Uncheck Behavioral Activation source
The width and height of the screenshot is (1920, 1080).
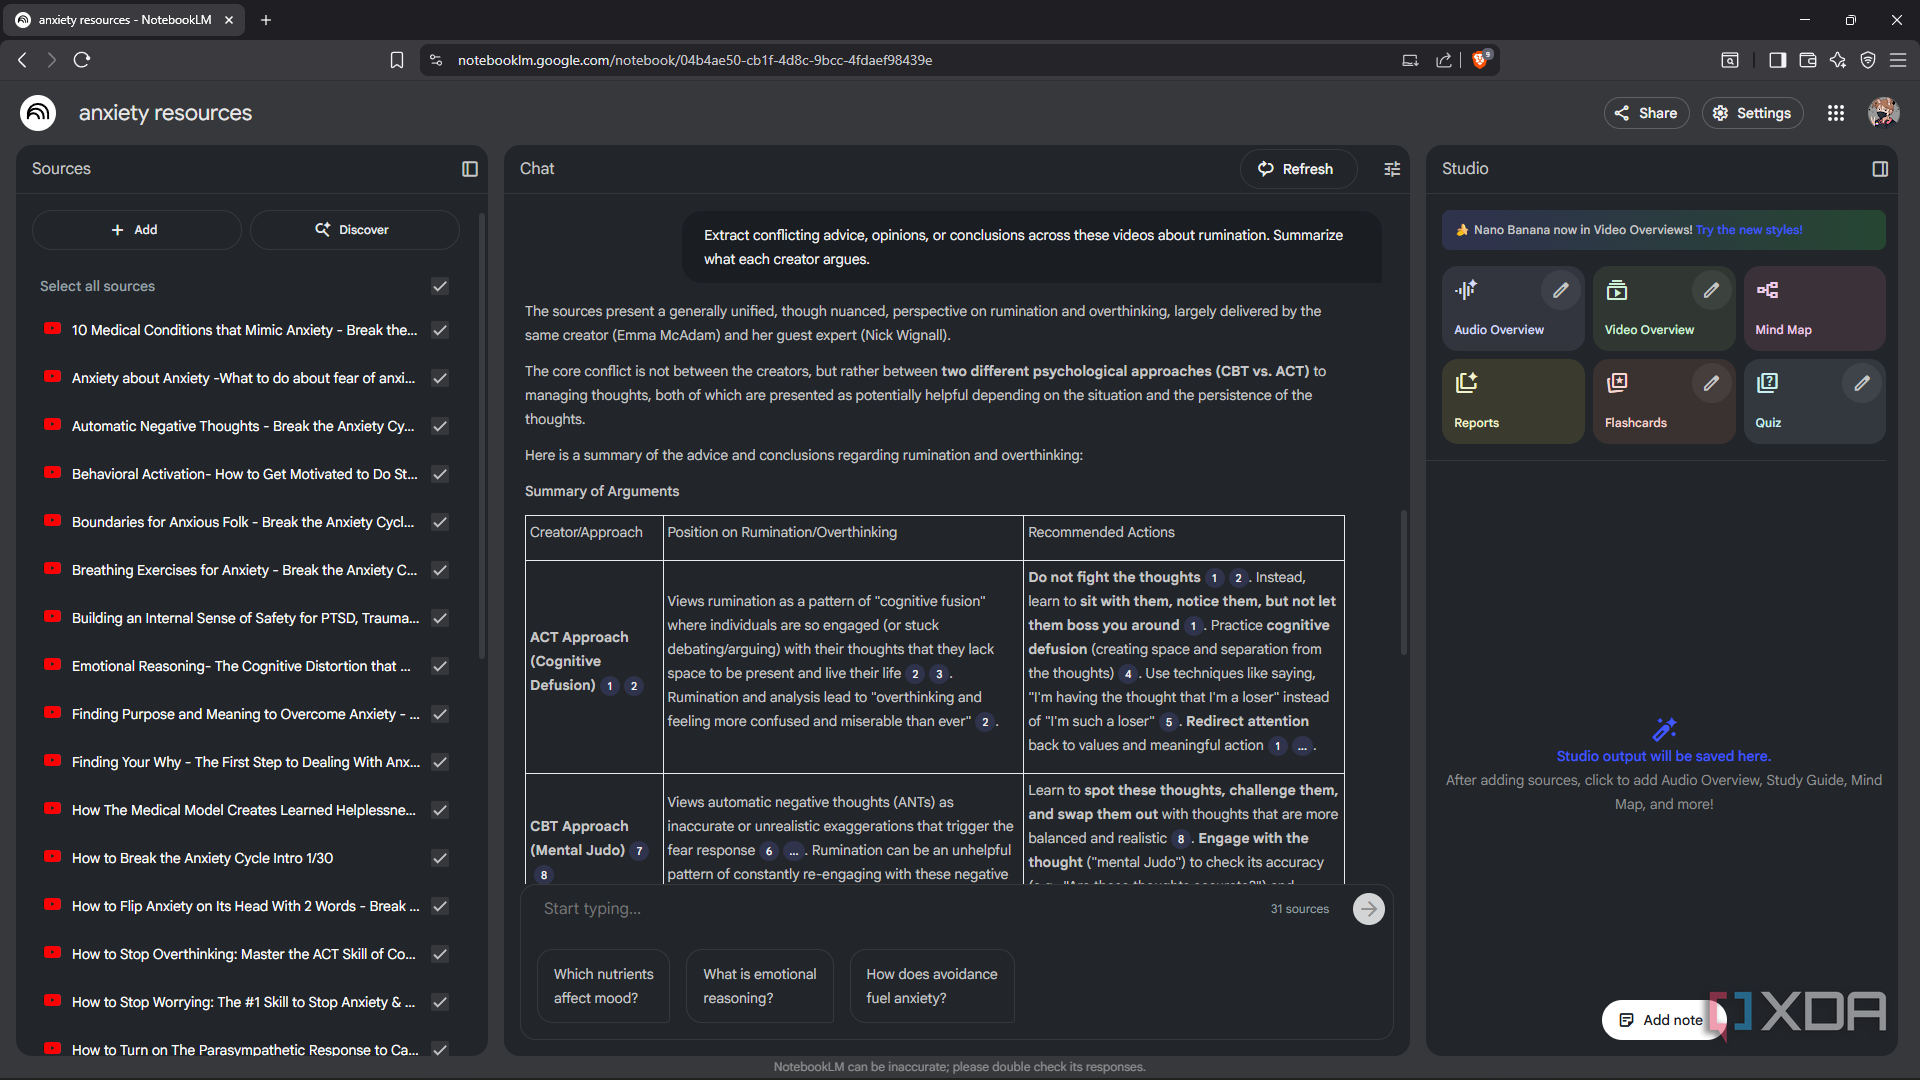440,474
